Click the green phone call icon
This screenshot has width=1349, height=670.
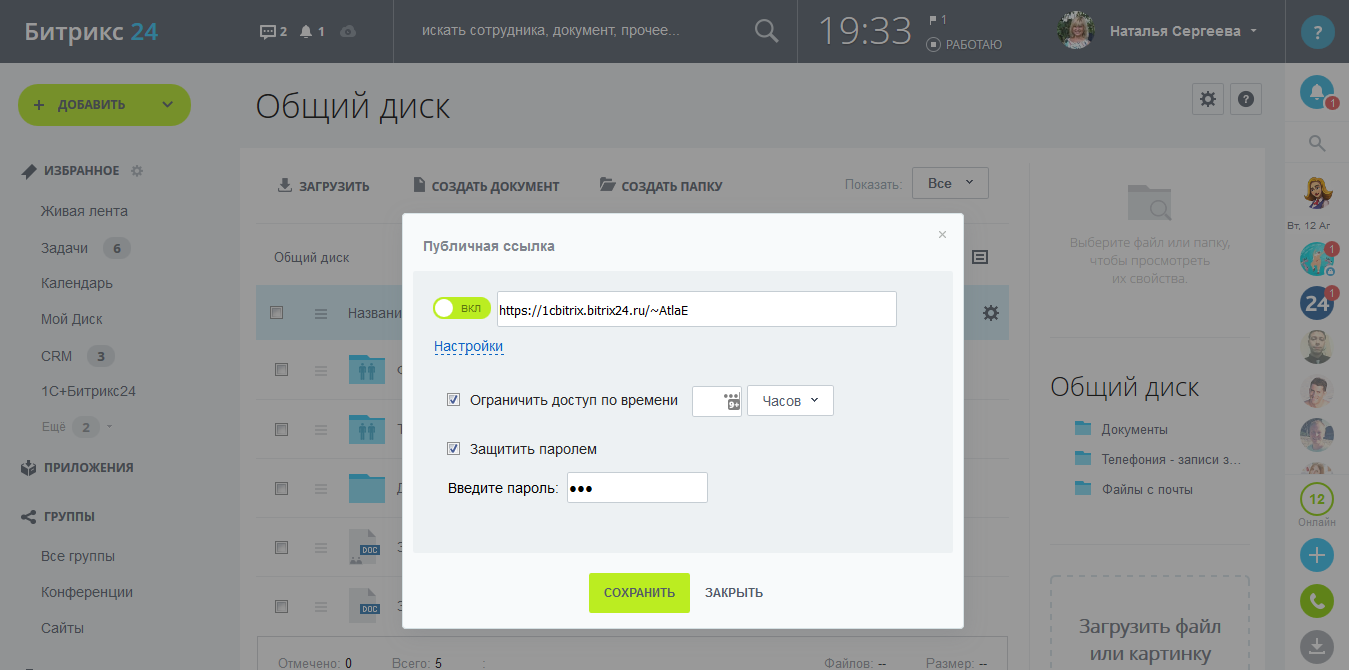(1316, 601)
